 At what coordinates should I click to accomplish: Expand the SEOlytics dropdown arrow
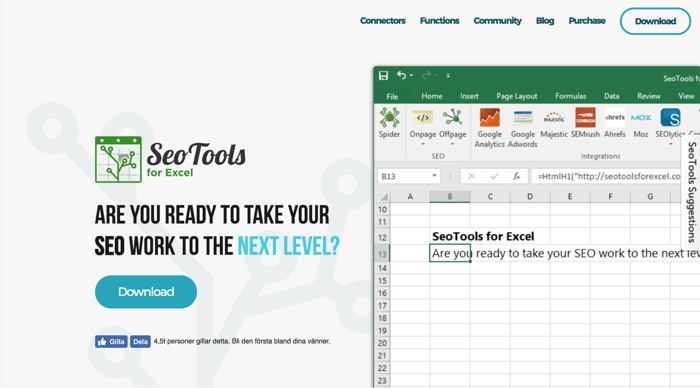coord(670,144)
